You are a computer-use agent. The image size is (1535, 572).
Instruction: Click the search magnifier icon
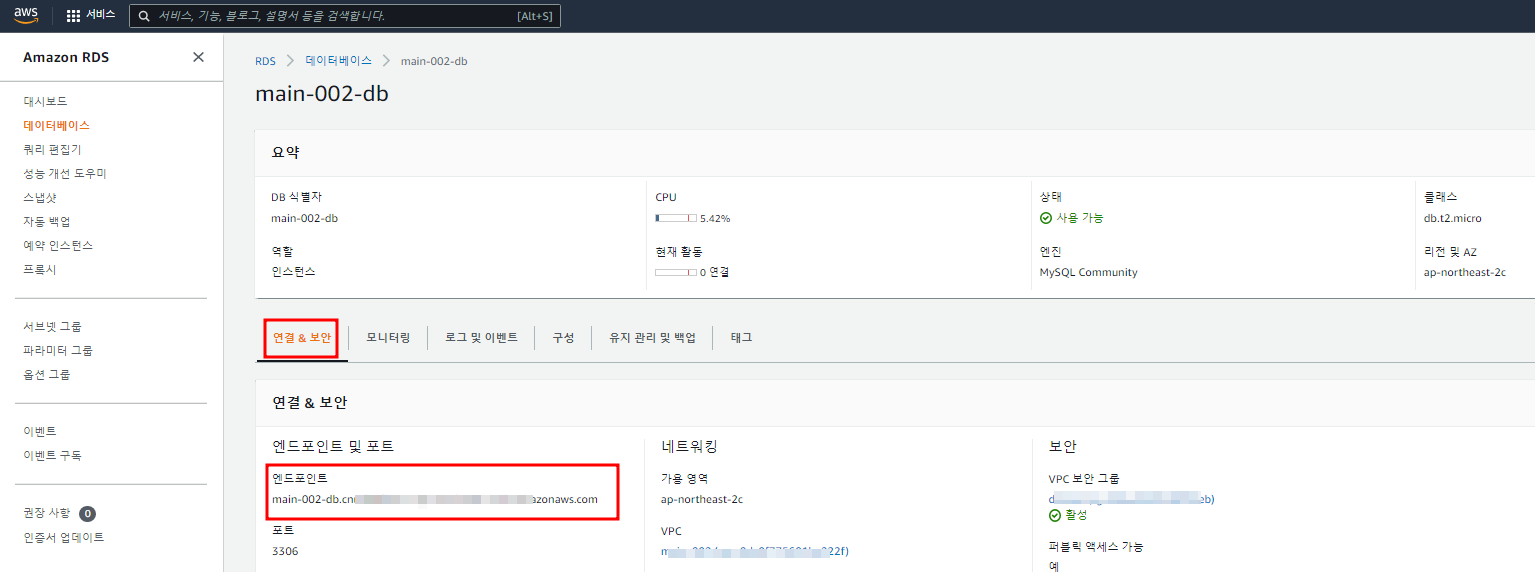click(x=145, y=16)
